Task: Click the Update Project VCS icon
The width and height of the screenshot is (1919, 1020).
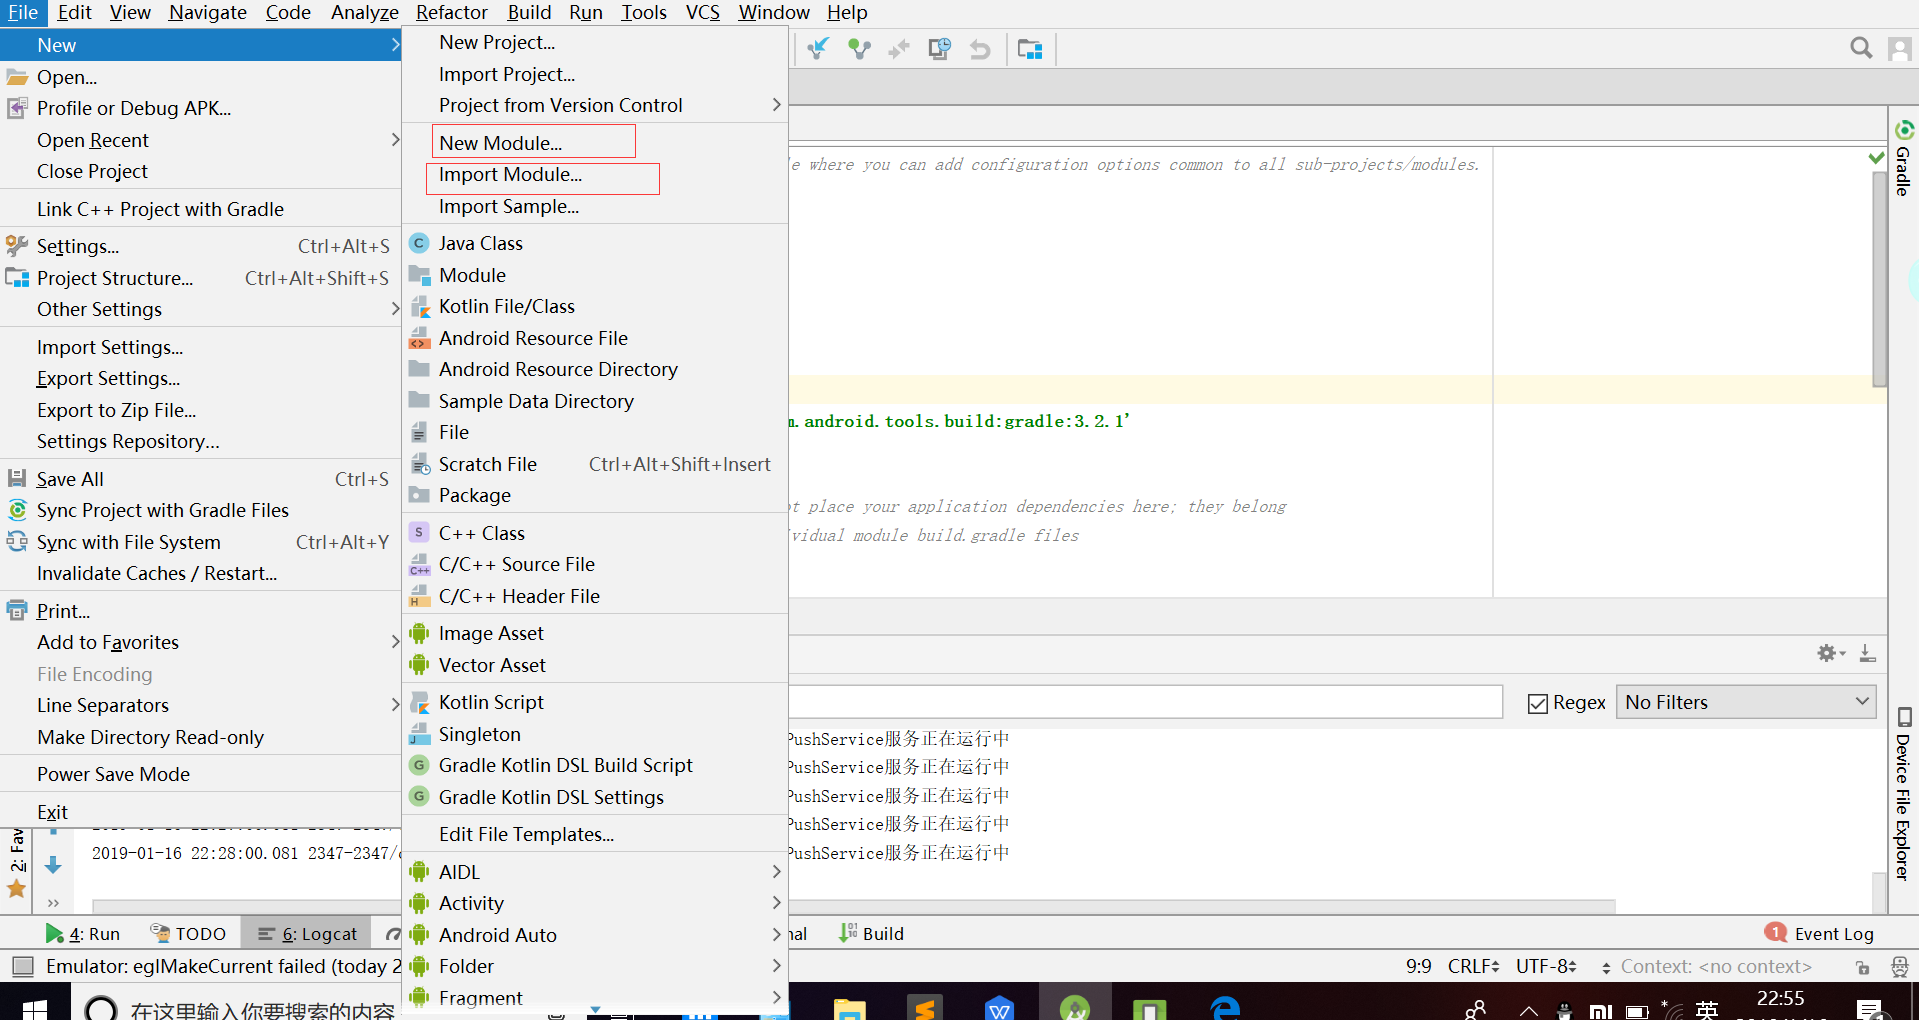Action: (x=818, y=48)
